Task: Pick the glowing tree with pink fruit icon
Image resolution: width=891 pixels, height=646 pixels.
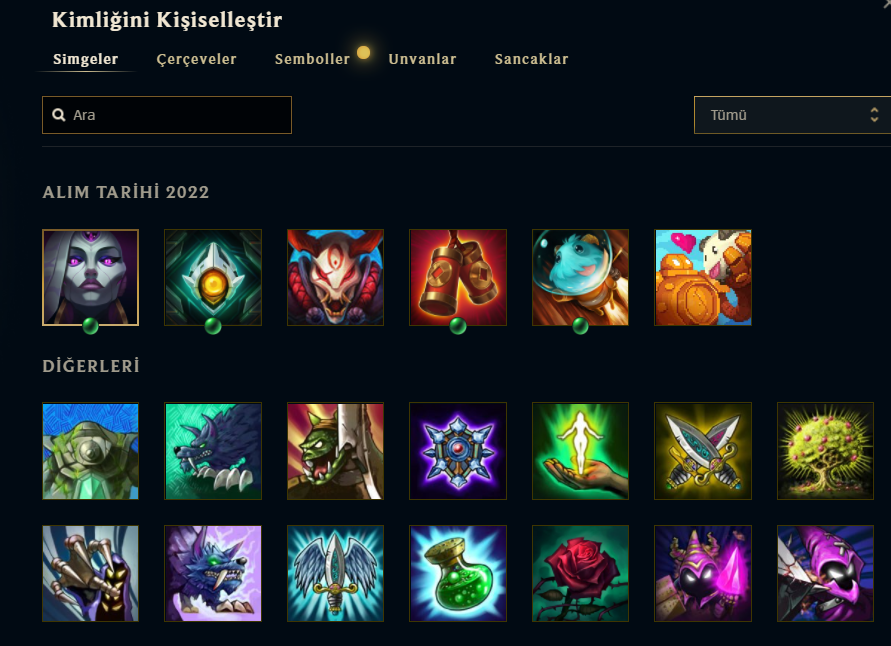Action: pyautogui.click(x=825, y=451)
